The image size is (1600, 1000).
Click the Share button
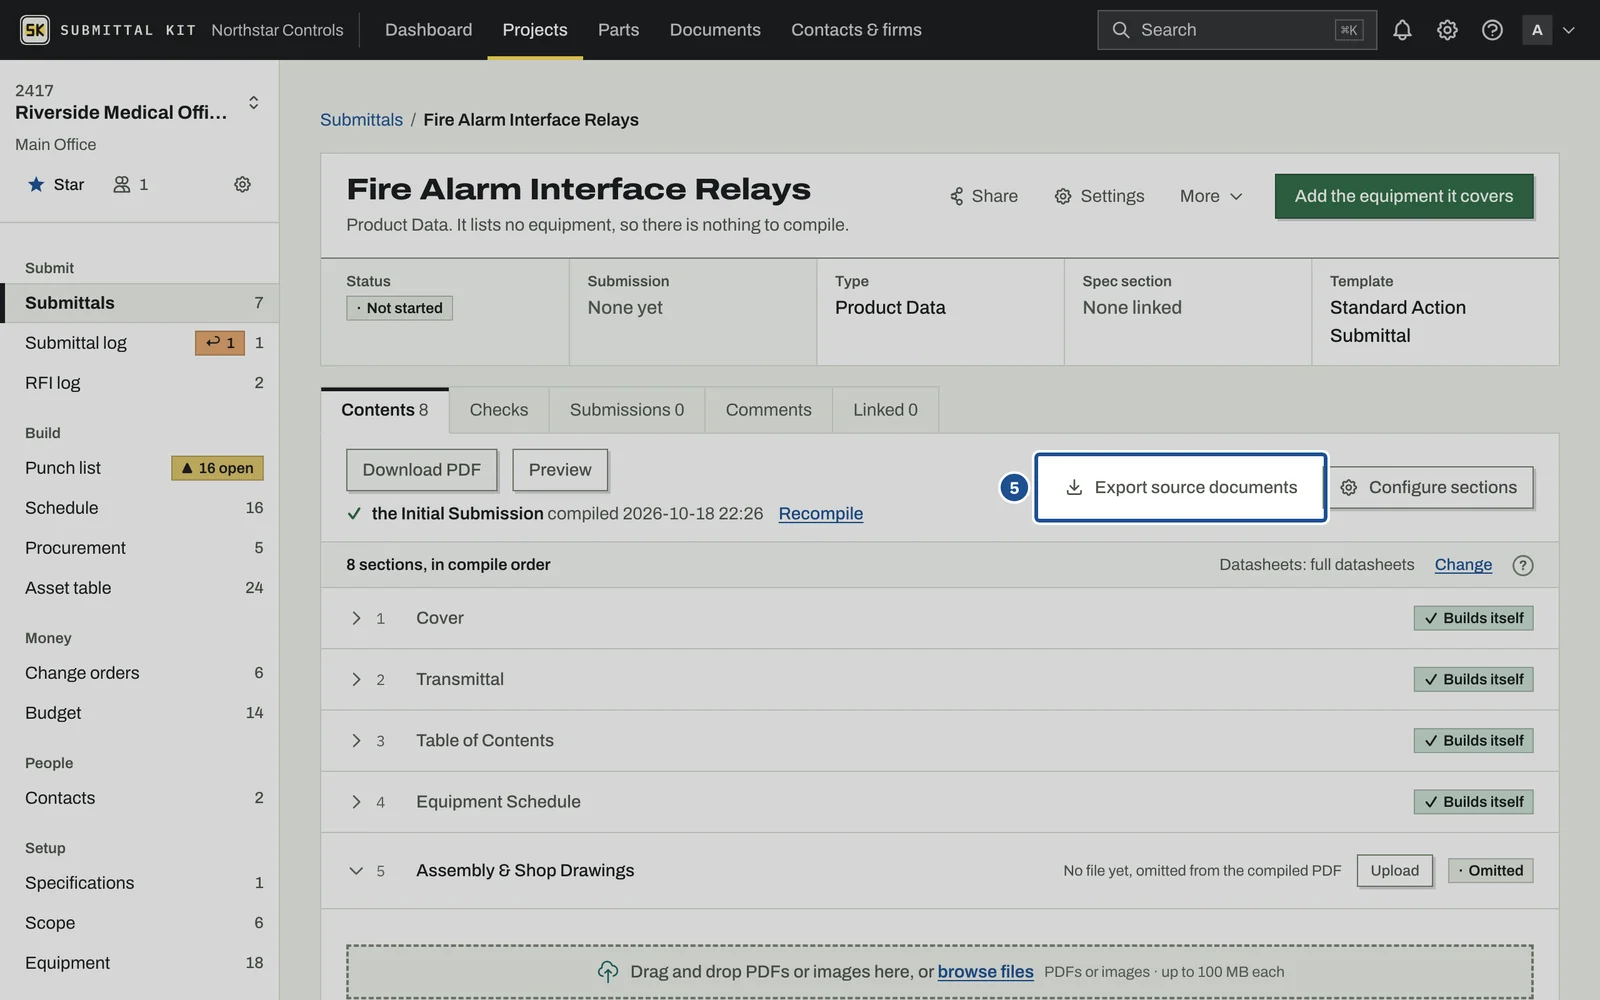coord(983,196)
